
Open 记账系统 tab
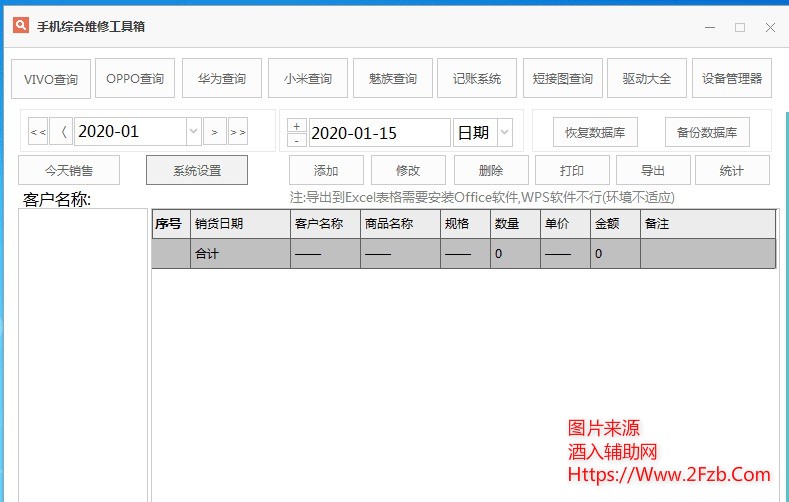click(x=477, y=78)
